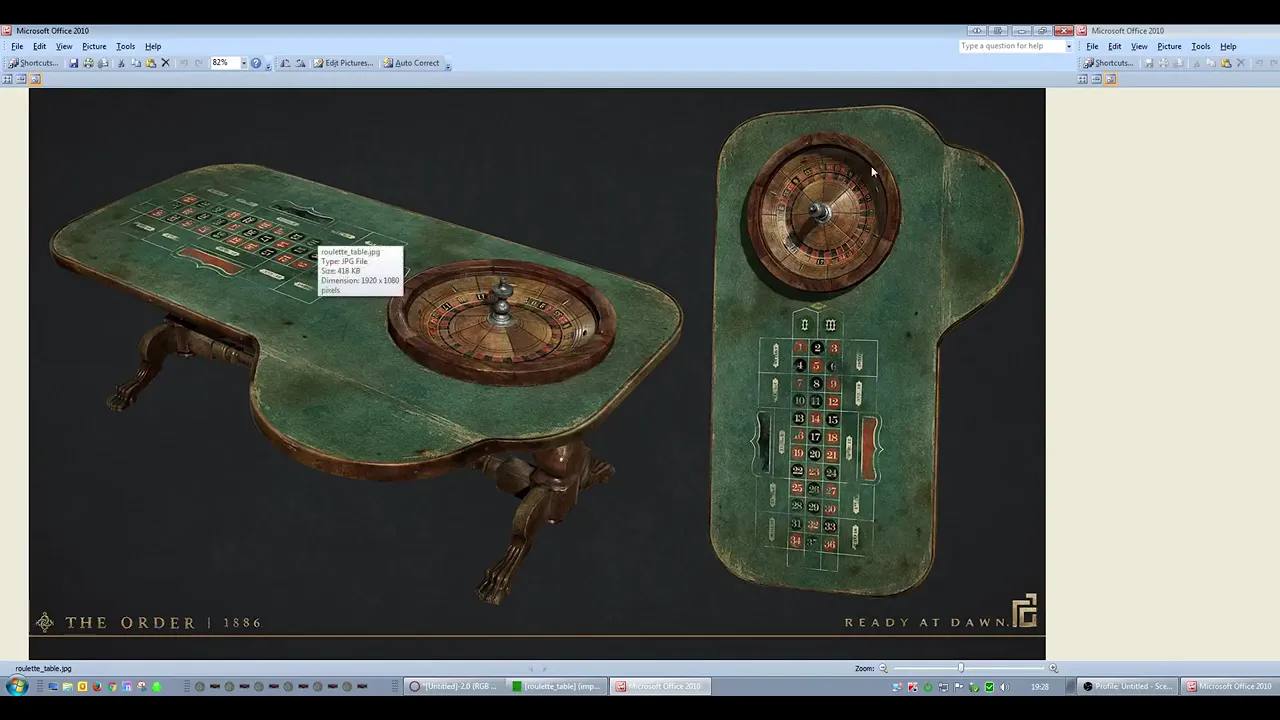Image resolution: width=1280 pixels, height=720 pixels.
Task: Click the Rotate Left icon in the main toolbar
Action: tap(285, 63)
